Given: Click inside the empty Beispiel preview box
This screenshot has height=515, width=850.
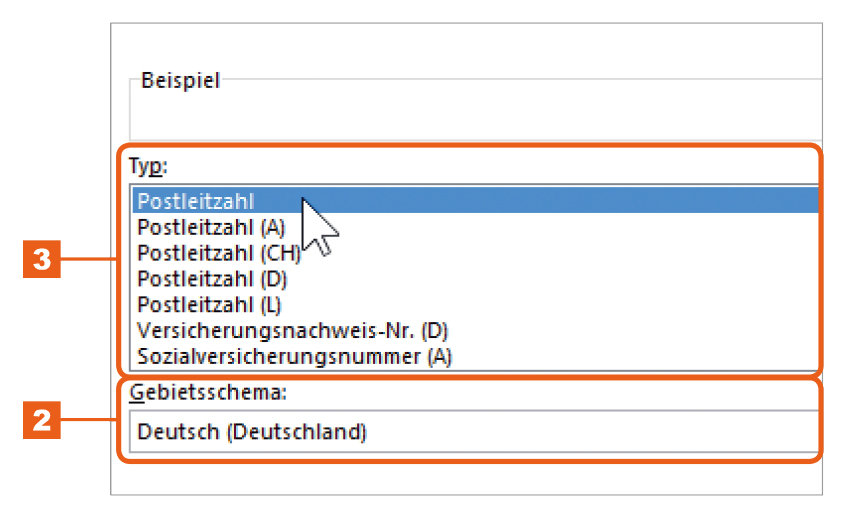Looking at the screenshot, I should pyautogui.click(x=475, y=116).
